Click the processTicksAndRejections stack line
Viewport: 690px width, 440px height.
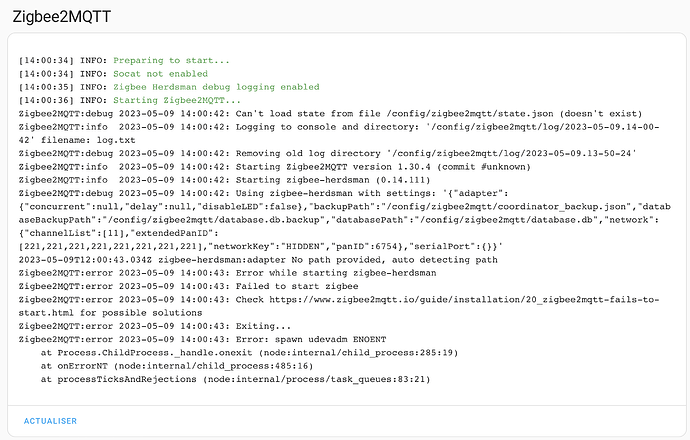[235, 379]
